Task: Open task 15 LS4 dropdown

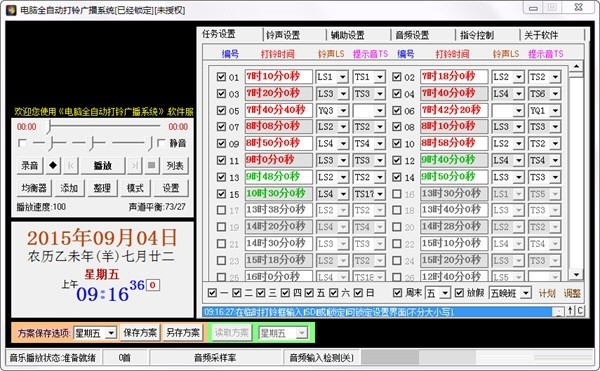Action: coord(343,194)
